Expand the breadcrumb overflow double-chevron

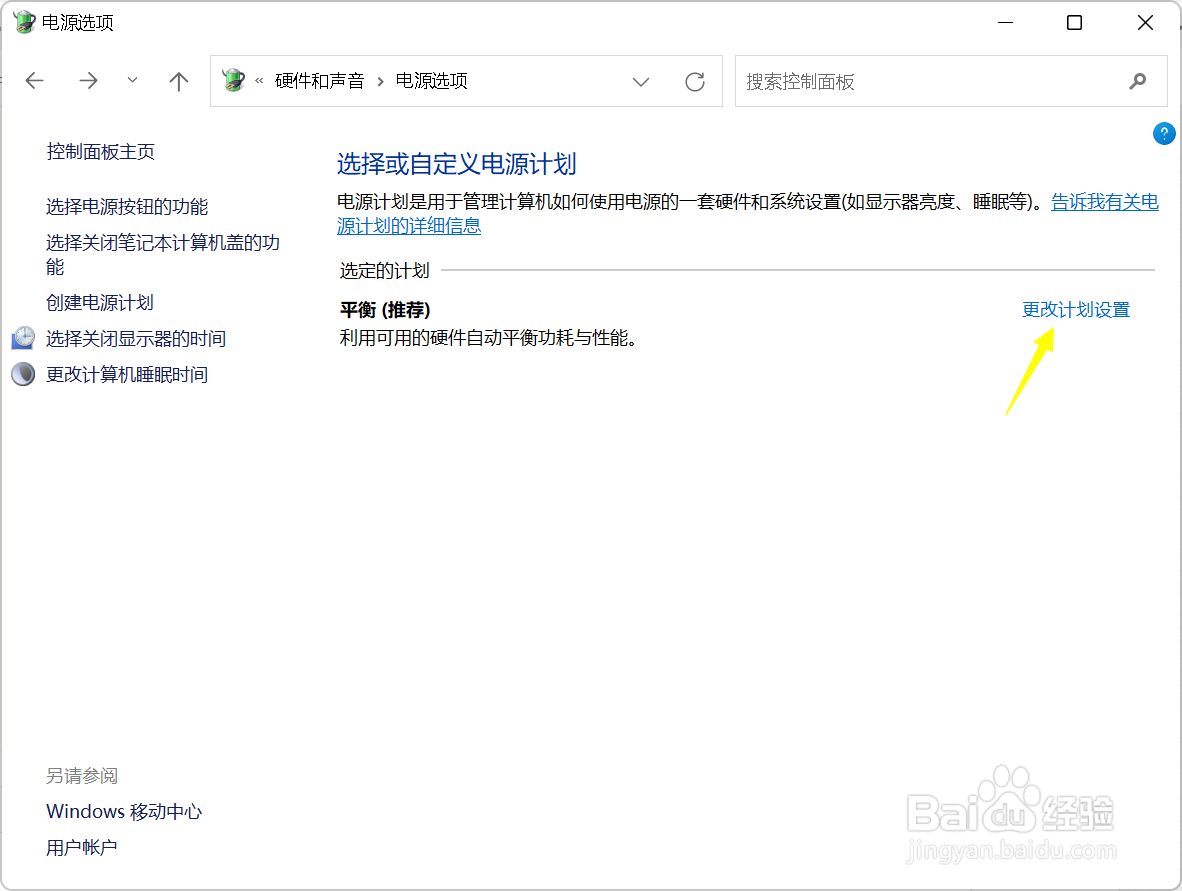pyautogui.click(x=257, y=81)
